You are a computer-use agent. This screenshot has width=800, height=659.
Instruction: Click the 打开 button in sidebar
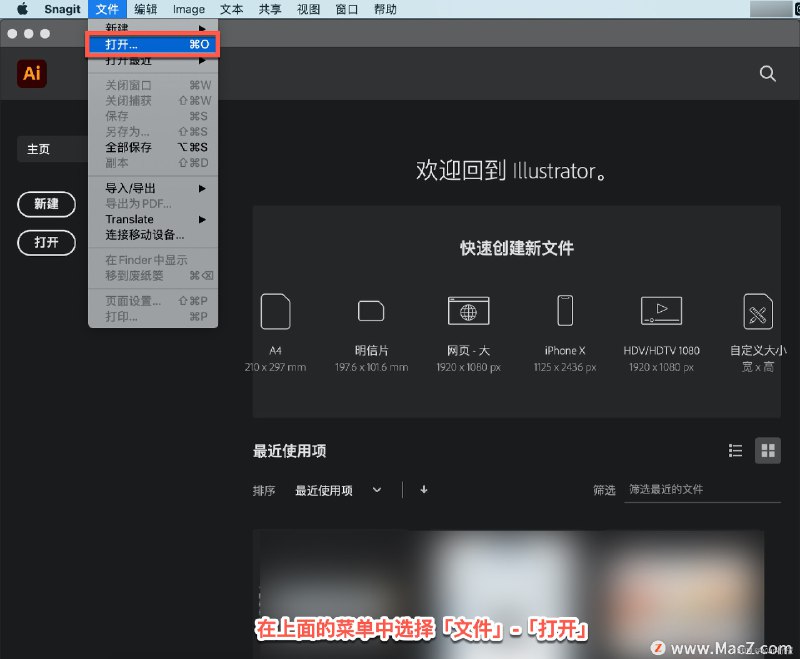[x=46, y=242]
